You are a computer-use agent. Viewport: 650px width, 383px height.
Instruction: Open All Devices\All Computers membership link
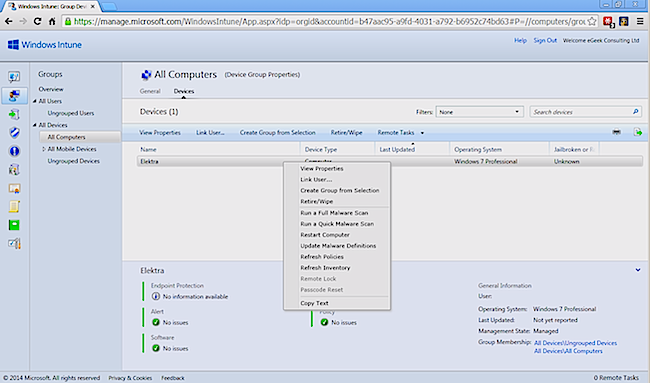pyautogui.click(x=568, y=351)
